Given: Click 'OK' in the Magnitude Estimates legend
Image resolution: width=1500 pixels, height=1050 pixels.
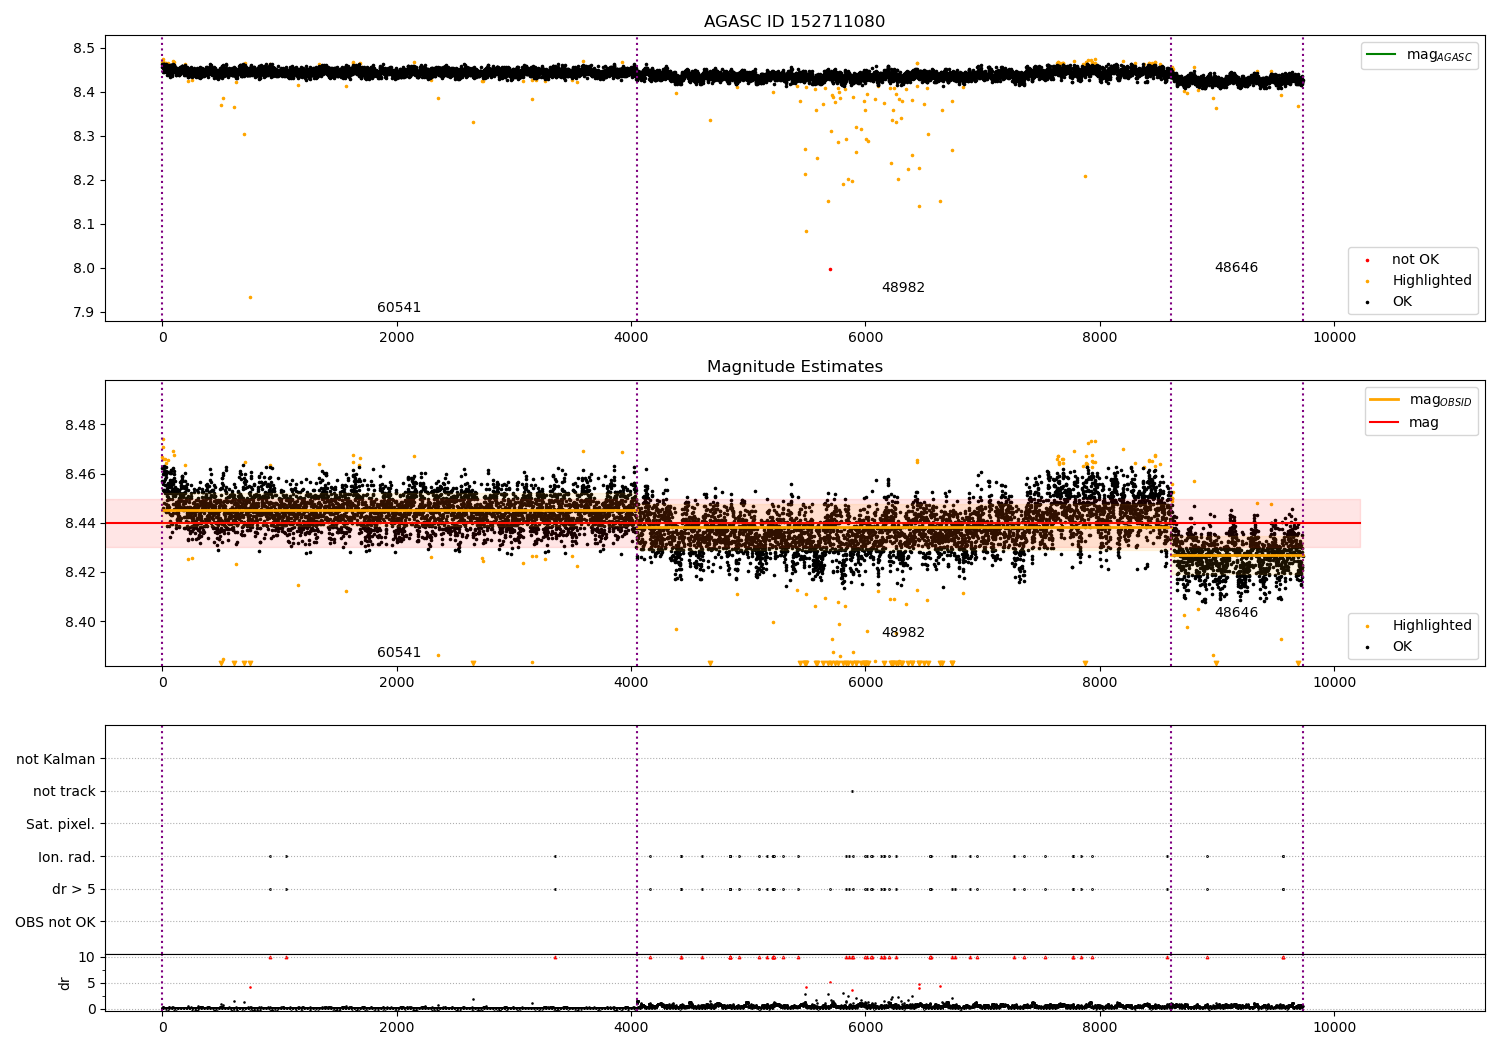Looking at the screenshot, I should [x=1402, y=647].
